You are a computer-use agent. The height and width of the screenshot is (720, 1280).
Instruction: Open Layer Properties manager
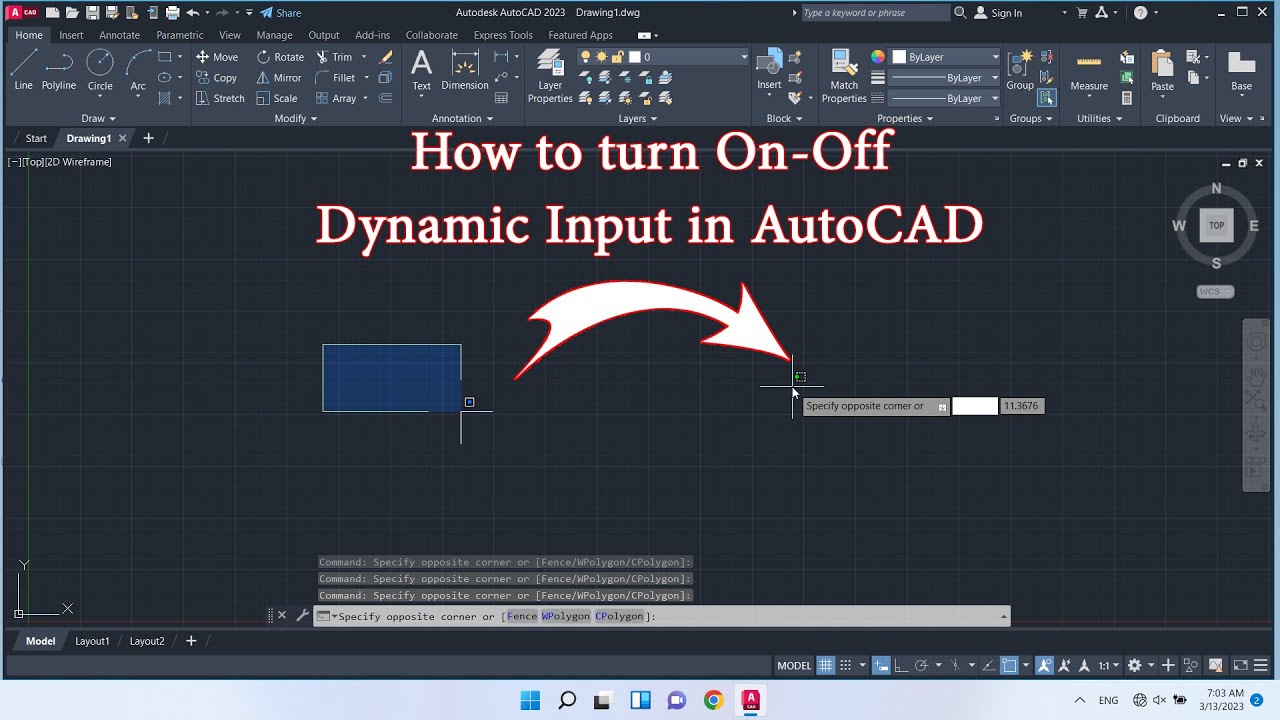550,76
